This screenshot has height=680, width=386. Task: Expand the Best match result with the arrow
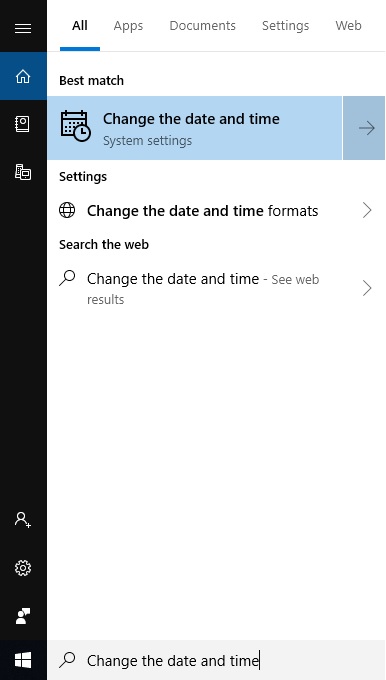(x=364, y=128)
